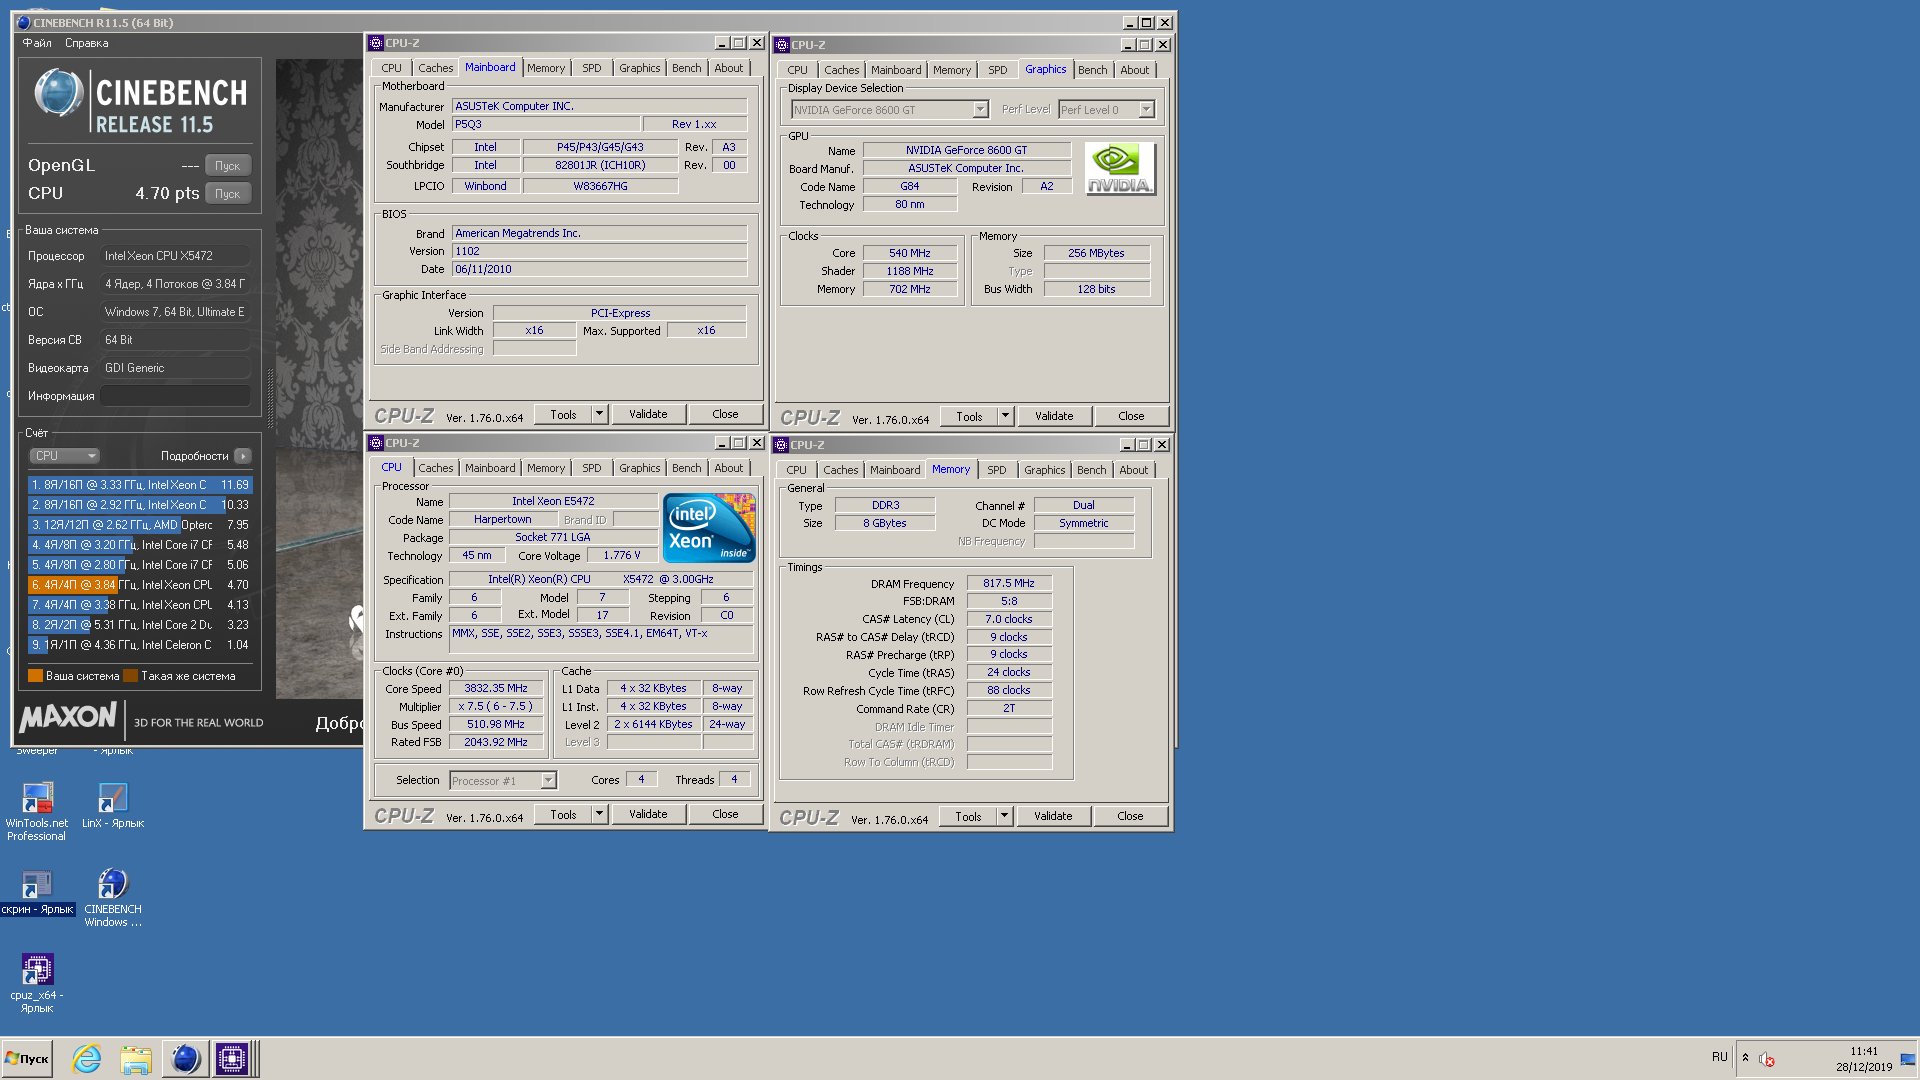Screen dimensions: 1920x1080
Task: Click the brown Такая же система swatch
Action: click(x=130, y=676)
